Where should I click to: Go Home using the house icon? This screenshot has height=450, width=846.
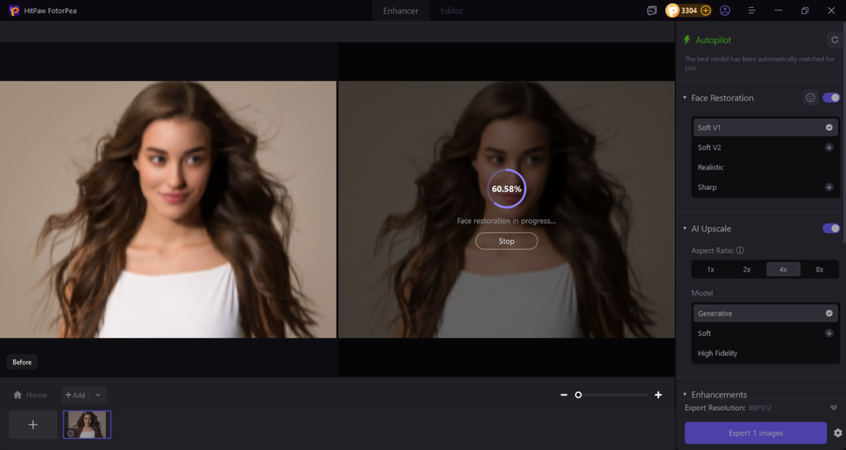point(17,395)
